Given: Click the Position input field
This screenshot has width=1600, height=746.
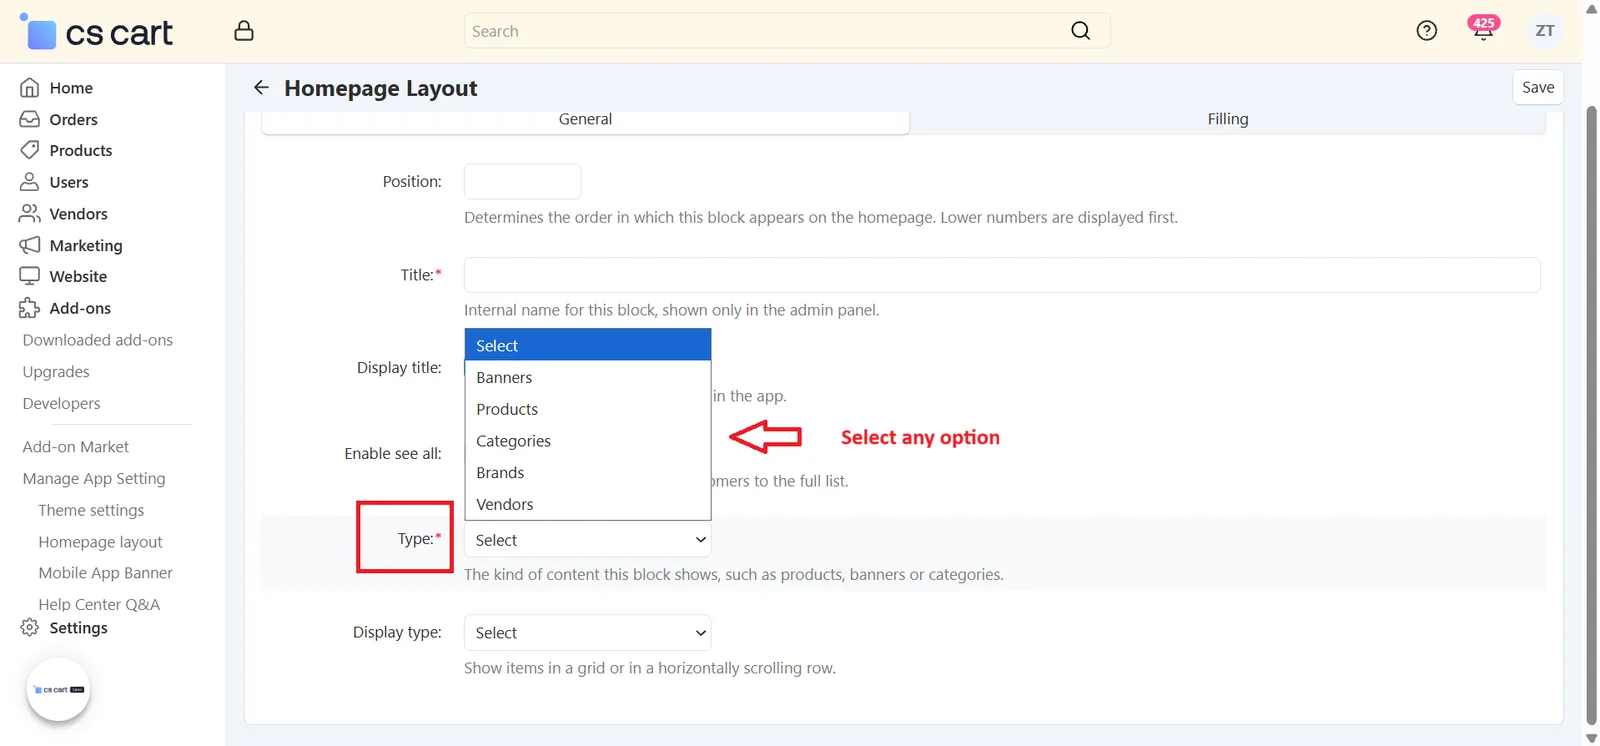Looking at the screenshot, I should [522, 182].
